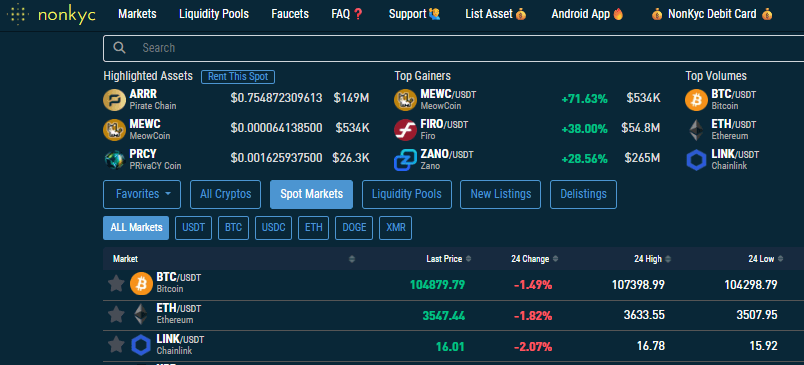Image resolution: width=804 pixels, height=365 pixels.
Task: Switch to All Cryptos tab
Action: point(226,194)
